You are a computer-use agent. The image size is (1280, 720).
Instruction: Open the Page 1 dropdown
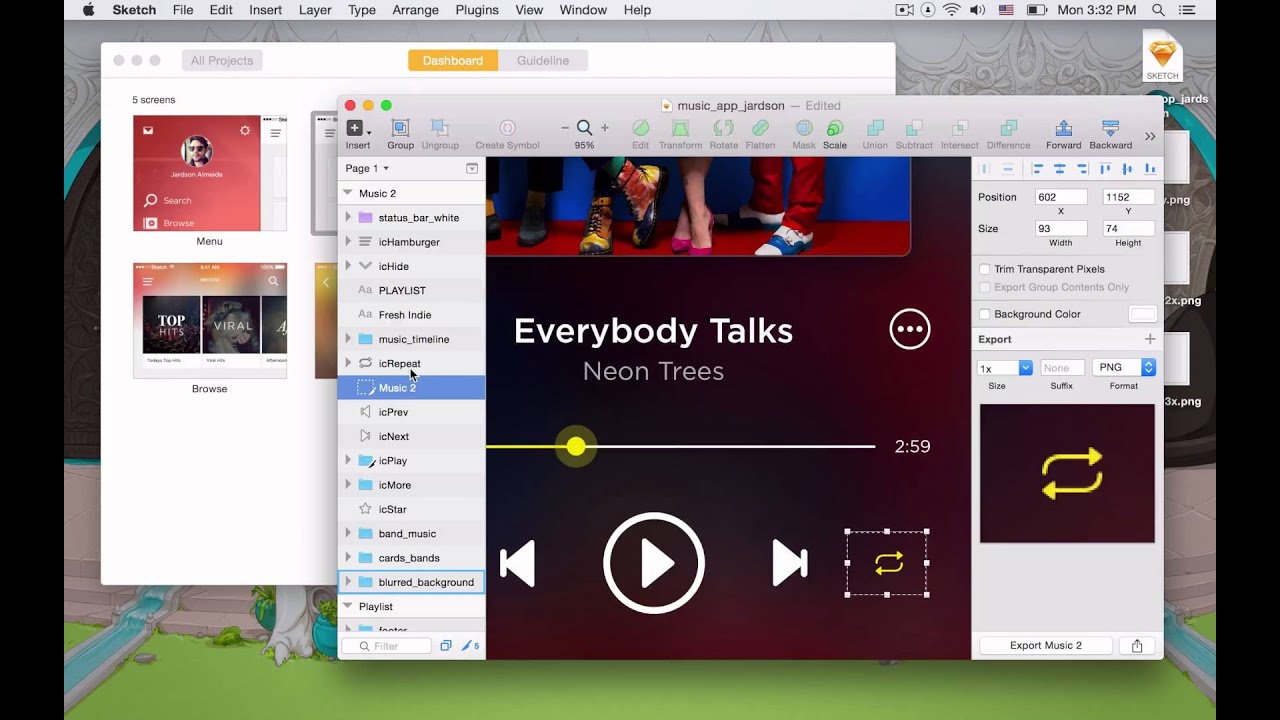[x=367, y=169]
